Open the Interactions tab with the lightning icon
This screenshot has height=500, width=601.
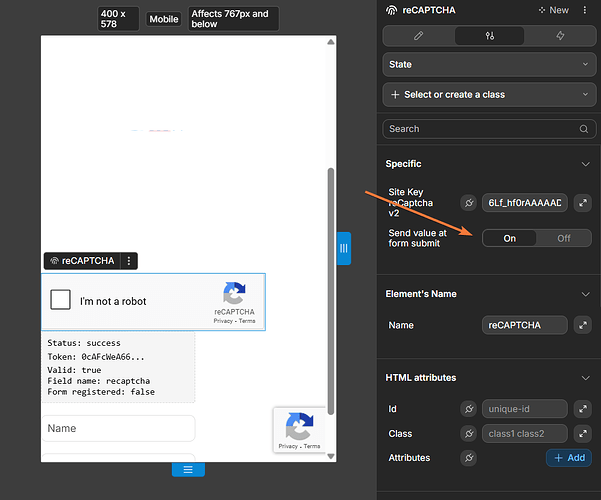tap(560, 36)
